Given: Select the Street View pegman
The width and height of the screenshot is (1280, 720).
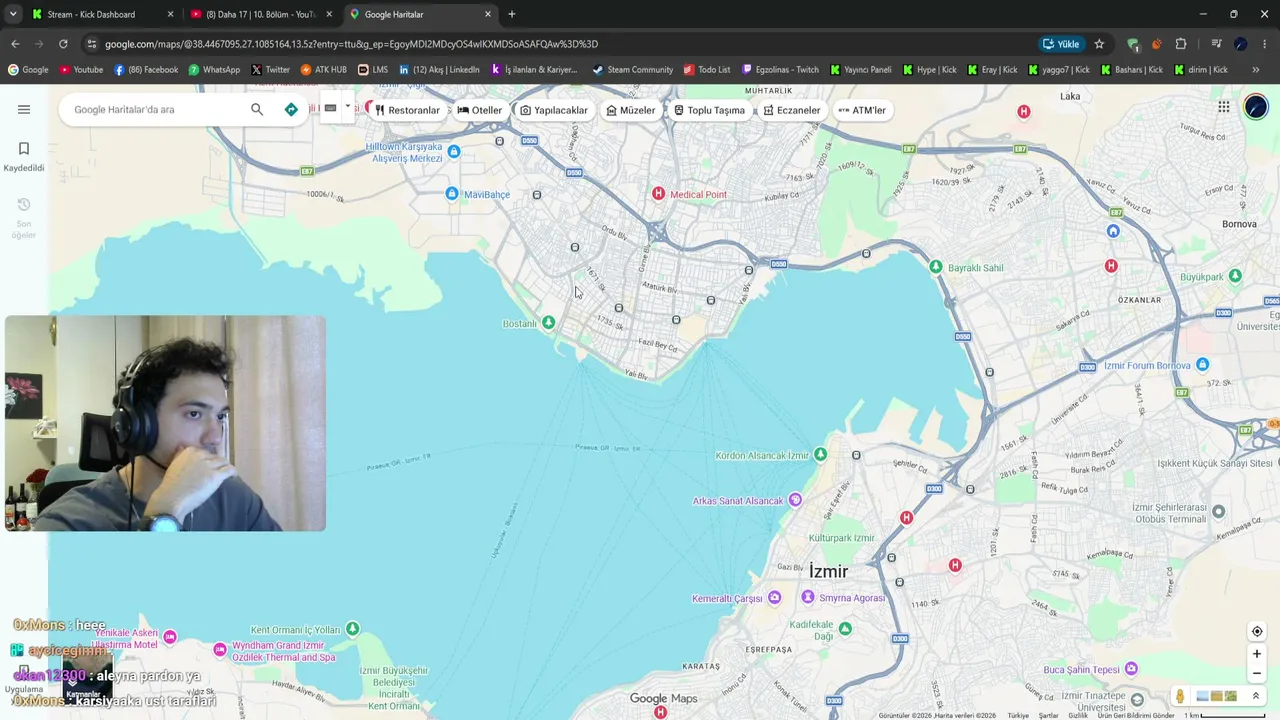Looking at the screenshot, I should (1180, 696).
